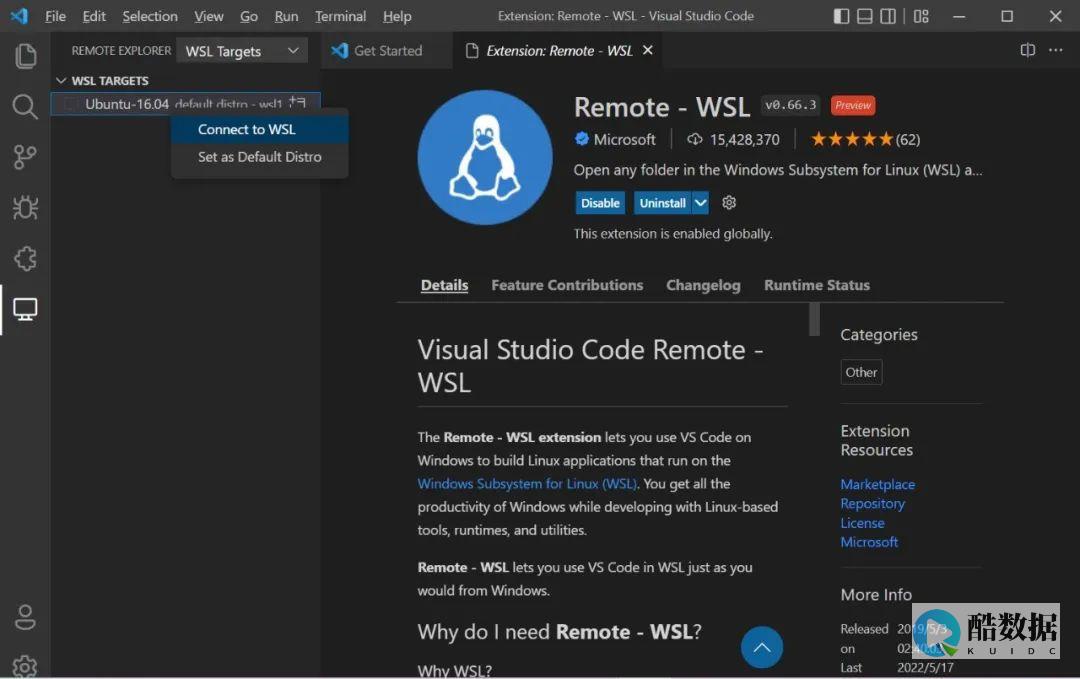Open the File menu
The height and width of the screenshot is (679, 1080).
click(x=55, y=16)
